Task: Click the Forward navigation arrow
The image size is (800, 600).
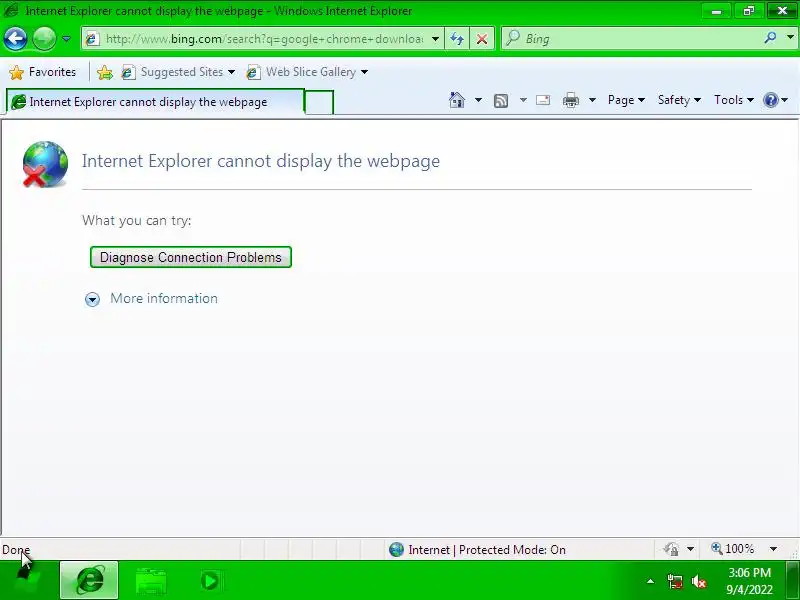Action: [x=44, y=38]
